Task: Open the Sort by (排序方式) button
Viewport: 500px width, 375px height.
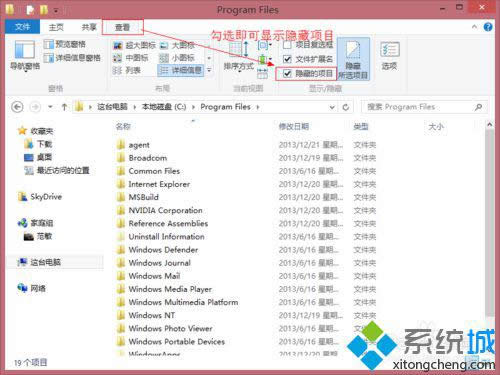Action: coord(239,57)
